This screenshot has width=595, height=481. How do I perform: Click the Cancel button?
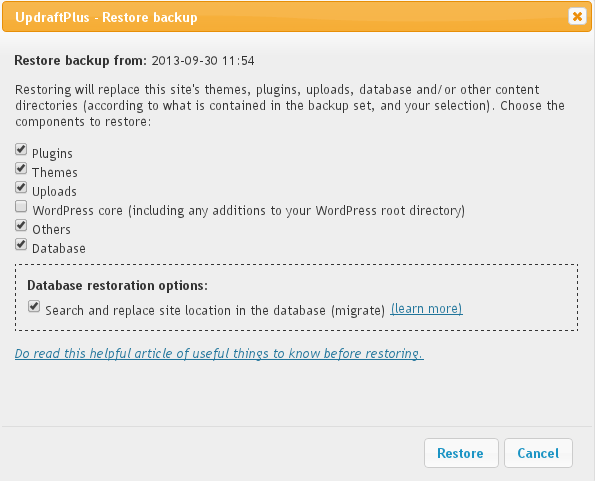[x=538, y=453]
